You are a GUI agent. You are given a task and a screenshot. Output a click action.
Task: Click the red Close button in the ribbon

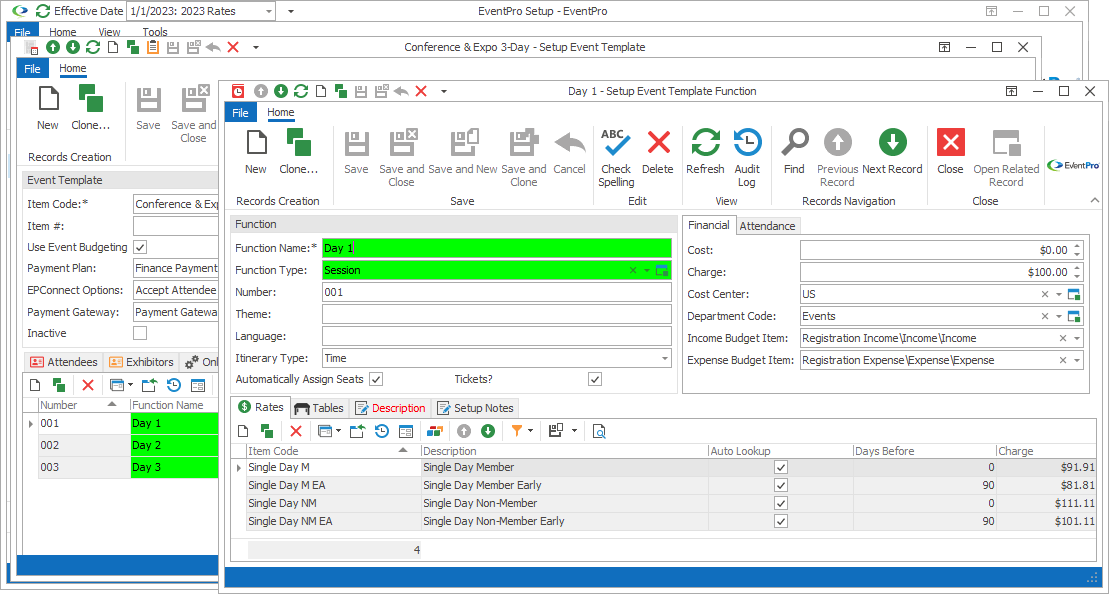[x=950, y=152]
